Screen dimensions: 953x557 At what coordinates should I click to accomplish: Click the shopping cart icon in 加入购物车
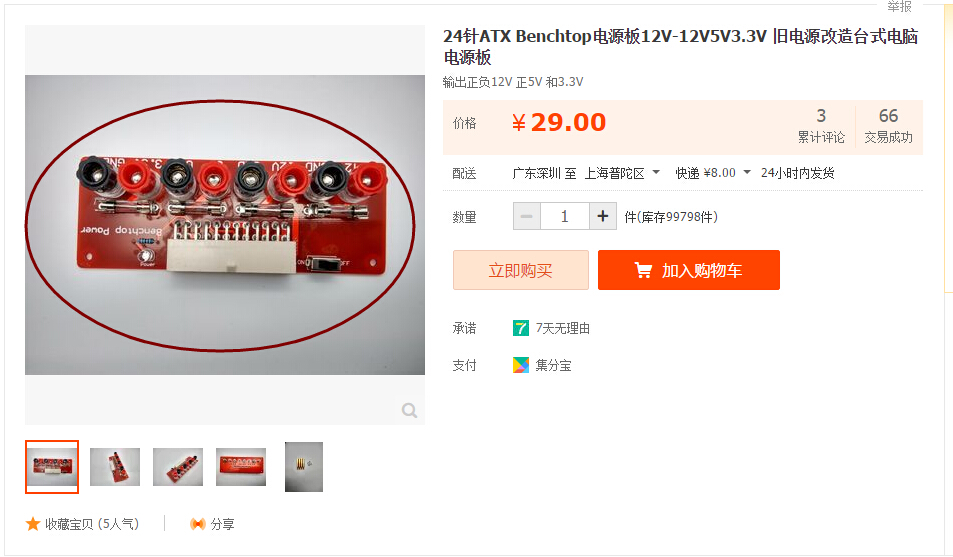[x=643, y=270]
